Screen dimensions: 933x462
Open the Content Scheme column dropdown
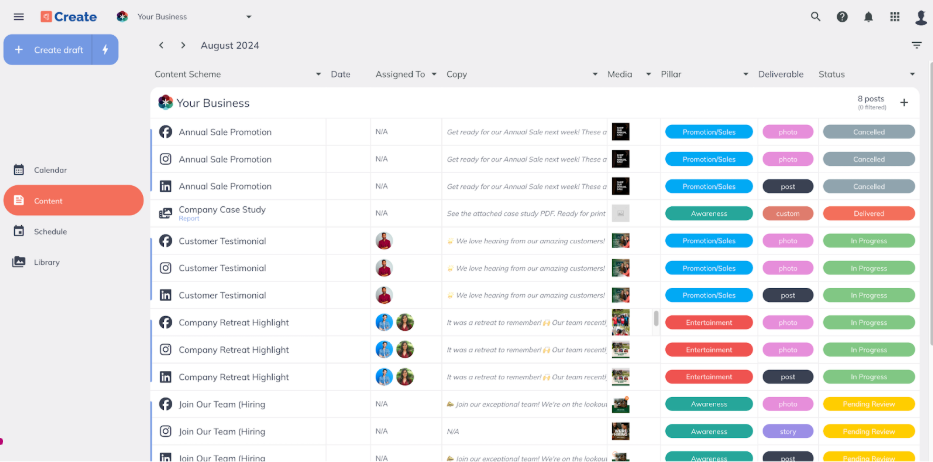point(318,74)
